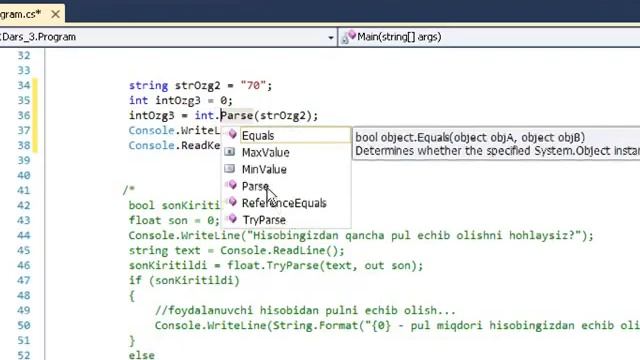Screen dimensions: 640x360
Task: Click float.TryParse(text, out son) on line 46
Action: (x=325, y=266)
